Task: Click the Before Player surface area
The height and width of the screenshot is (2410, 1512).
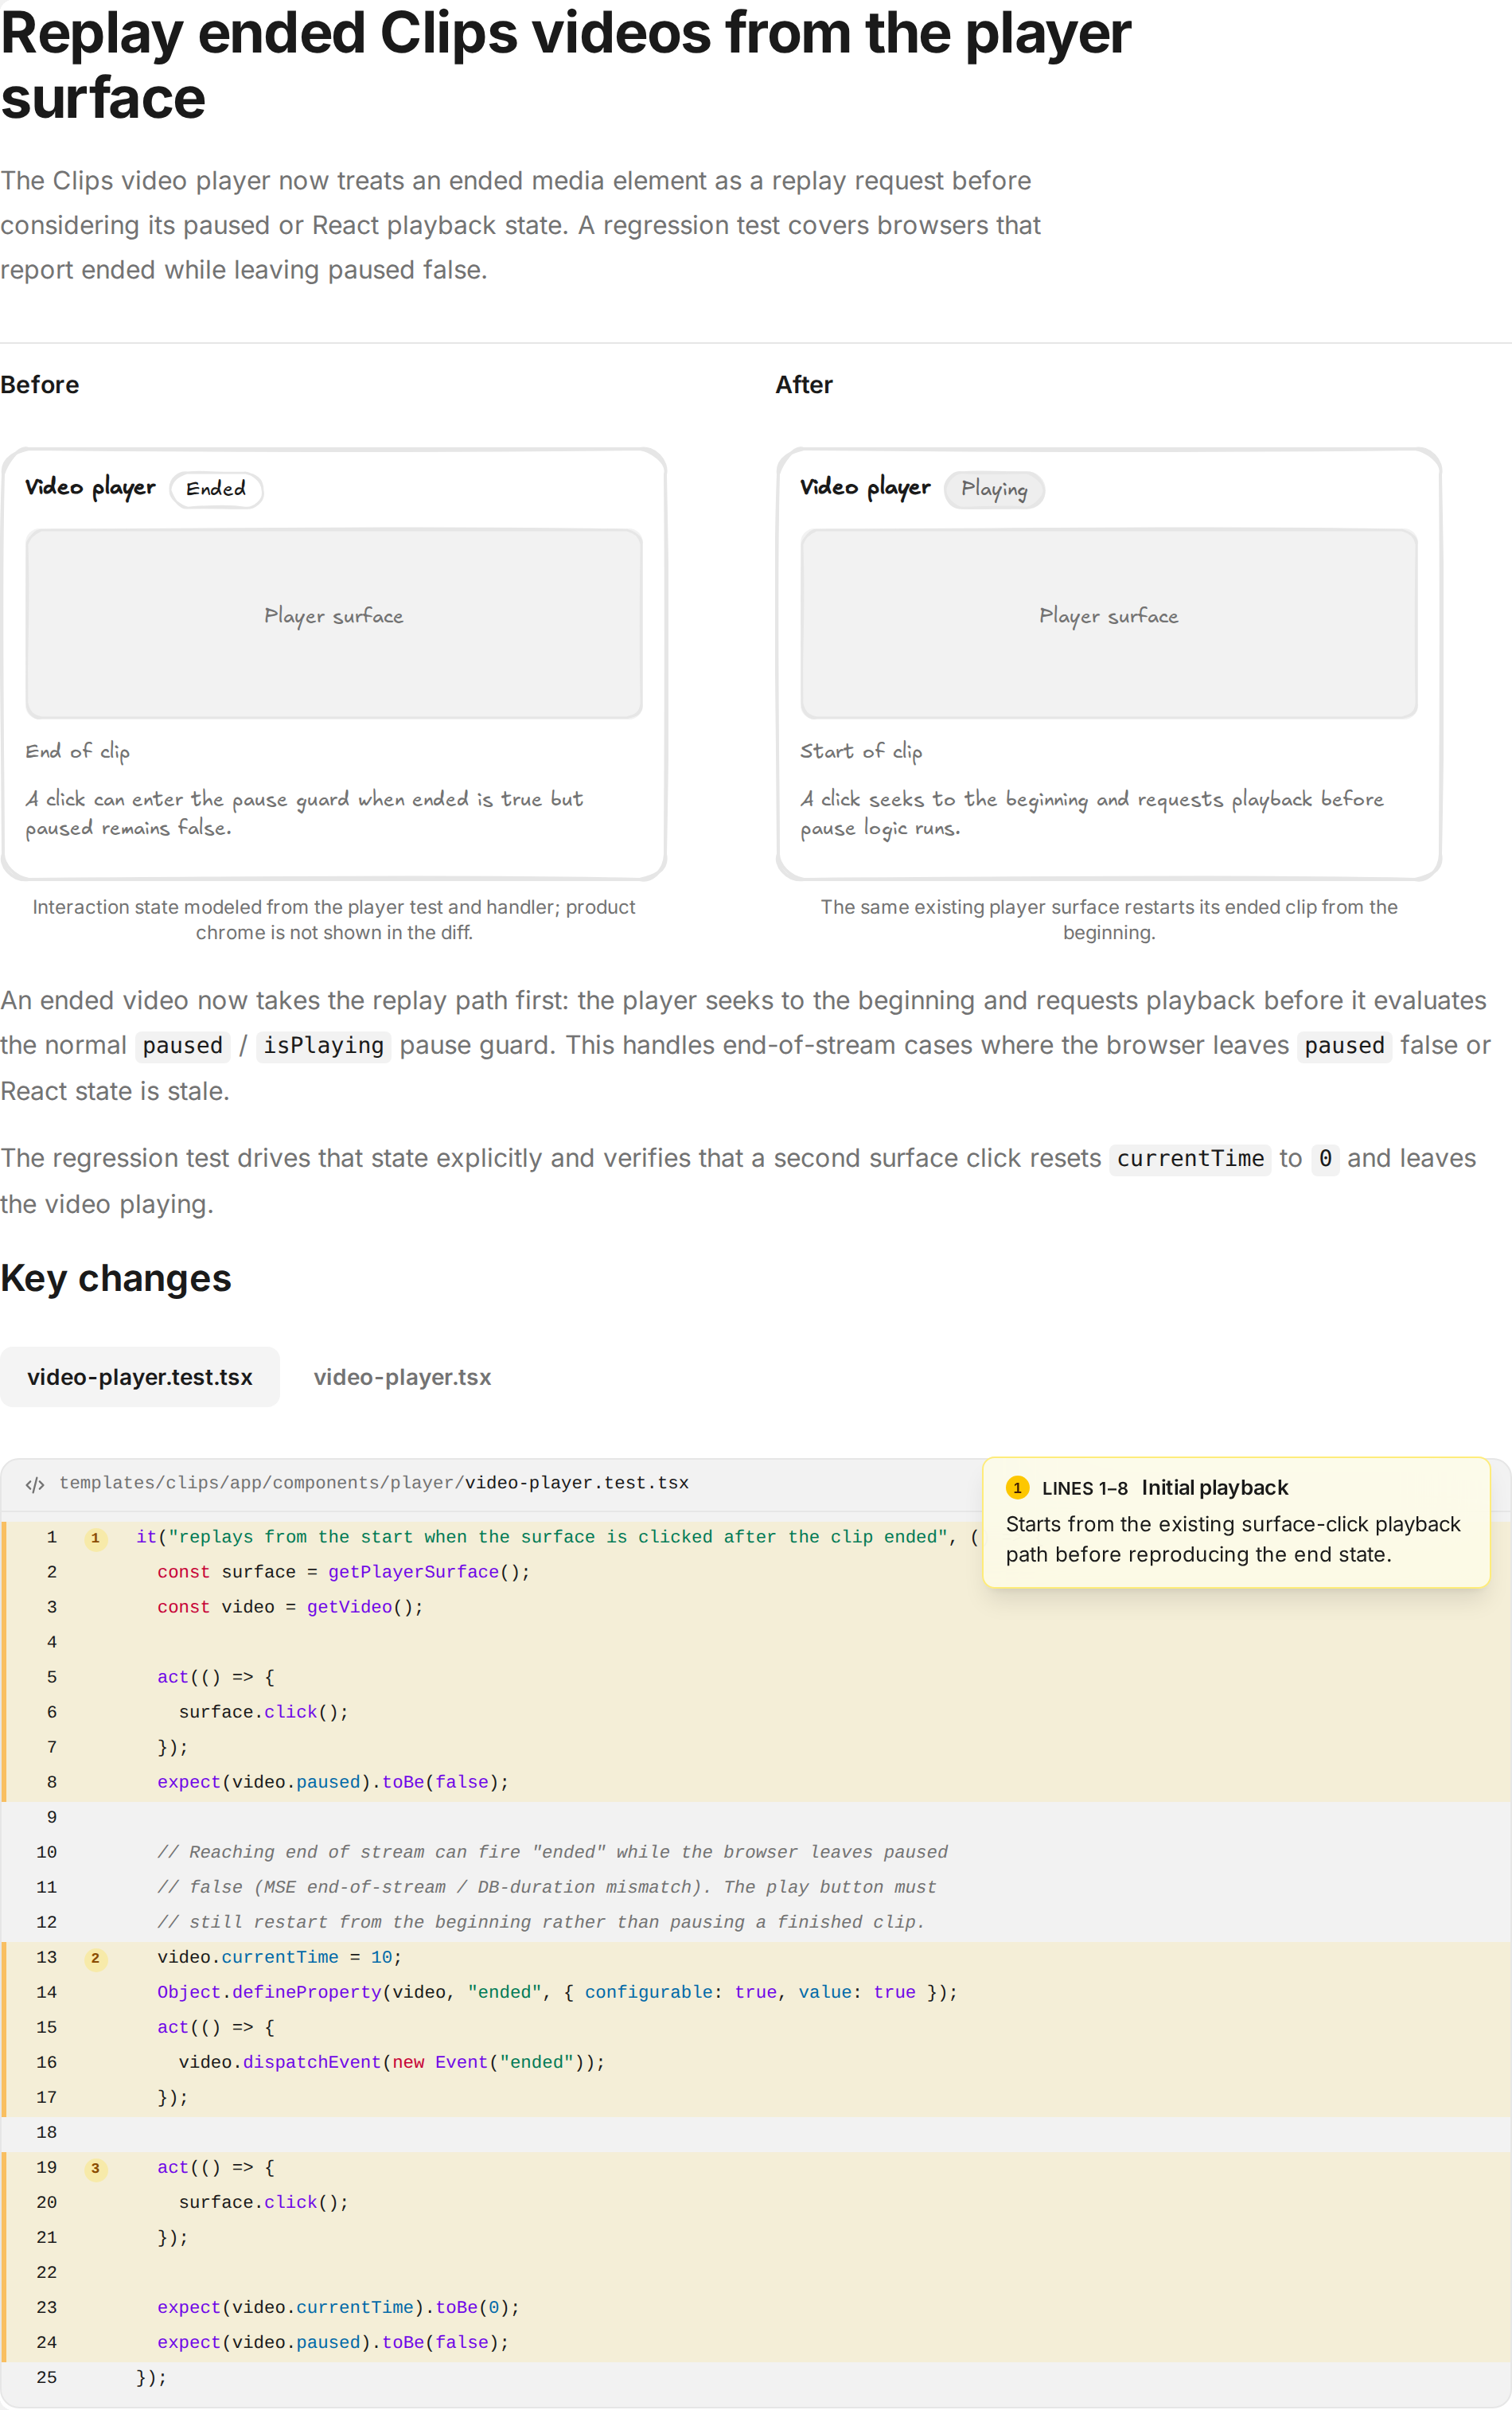Action: tap(334, 623)
